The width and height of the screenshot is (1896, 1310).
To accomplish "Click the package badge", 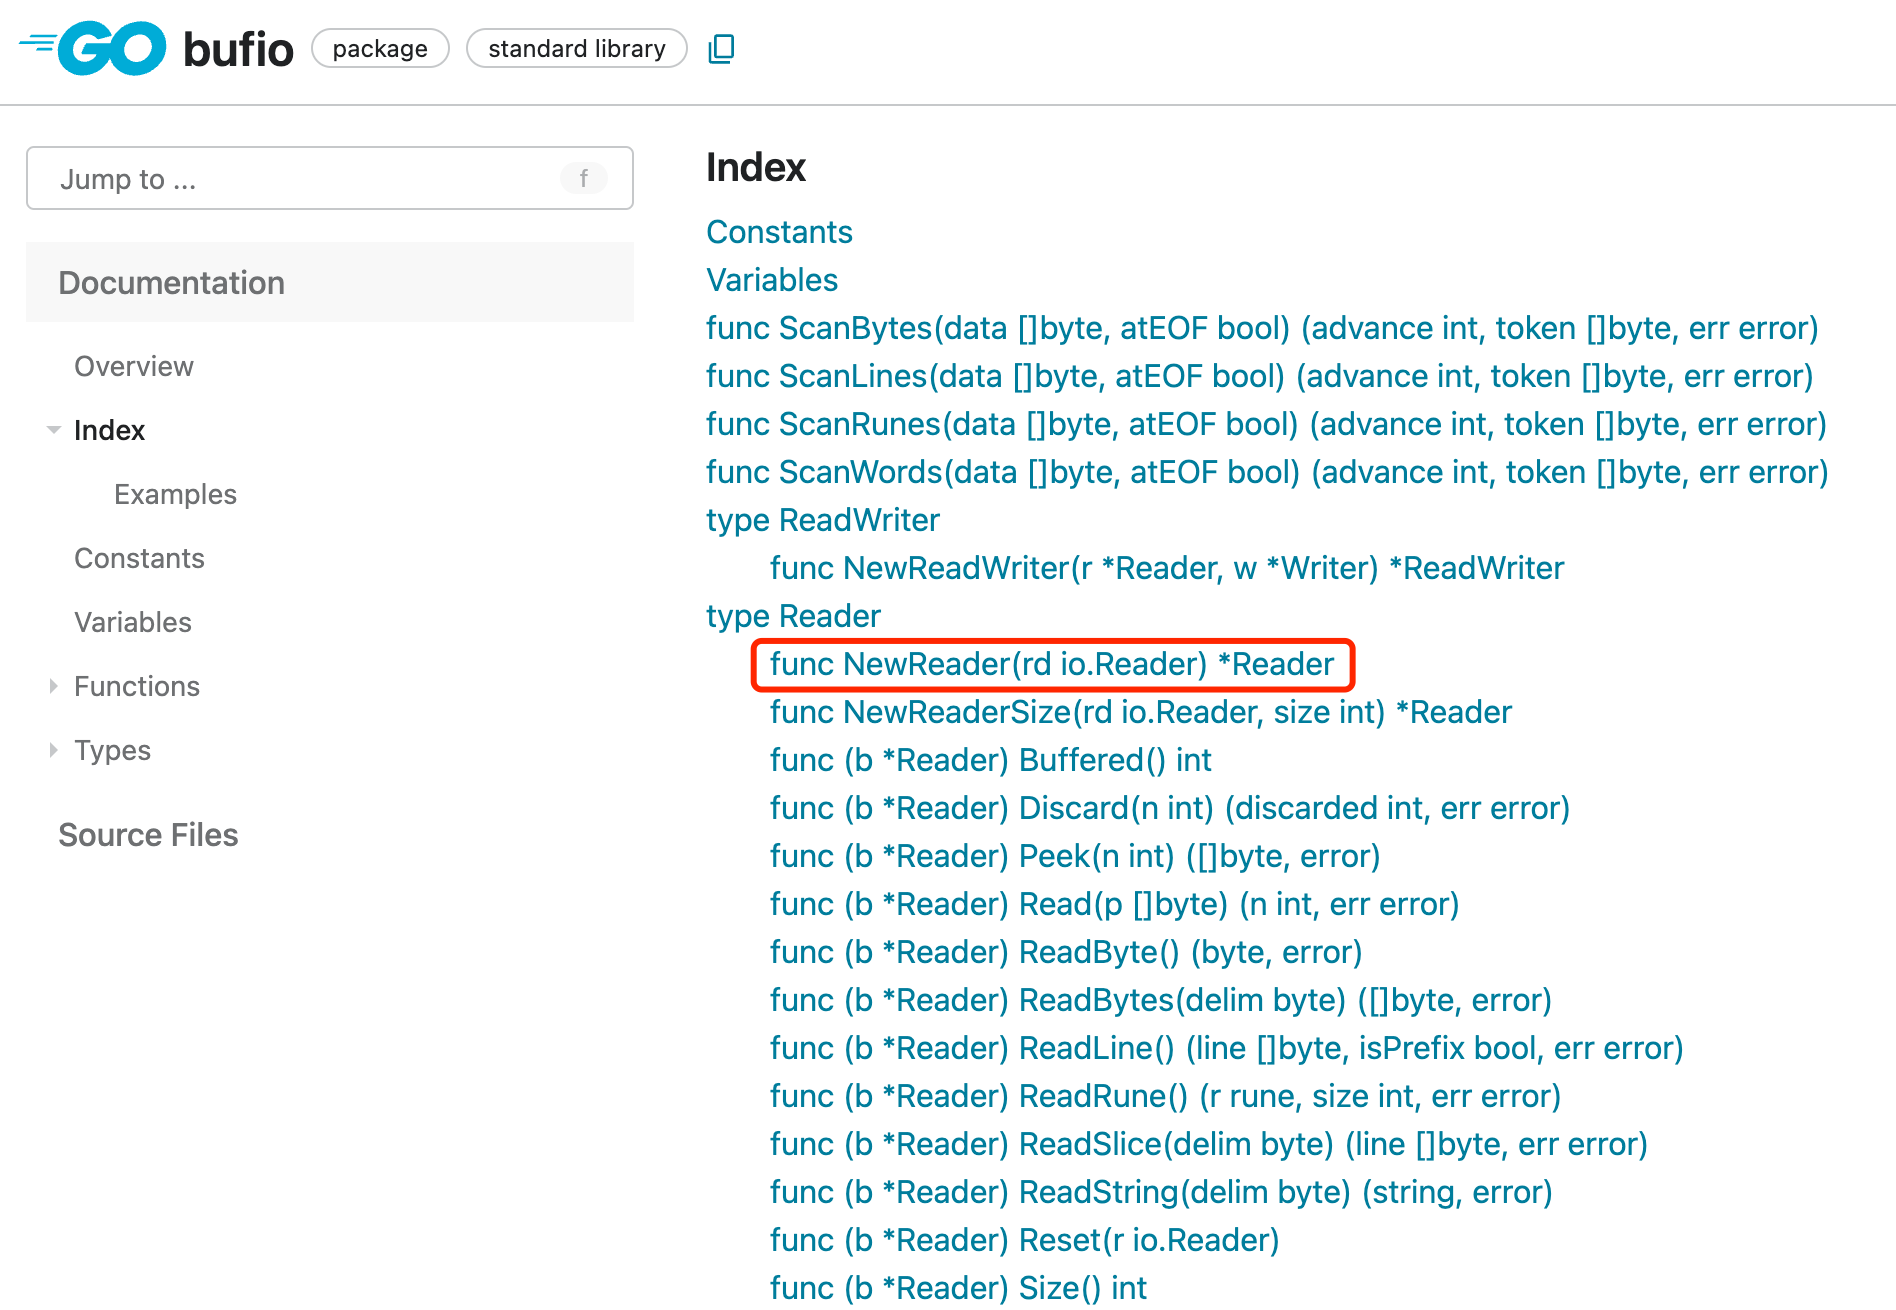I will 380,48.
